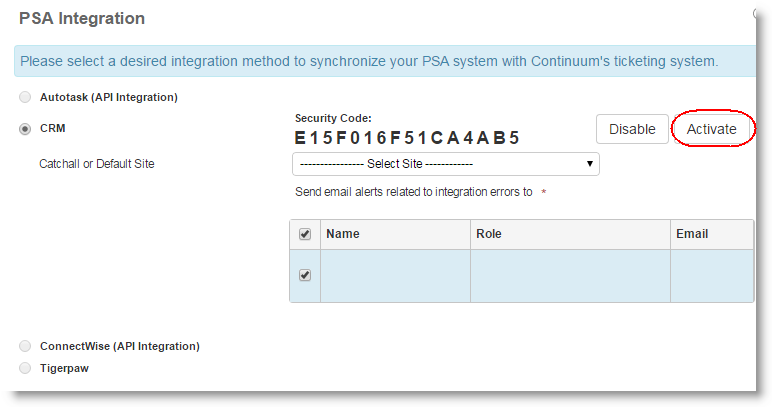Viewport: 772px width, 407px height.
Task: Click the Email cell in first row
Action: tap(711, 275)
